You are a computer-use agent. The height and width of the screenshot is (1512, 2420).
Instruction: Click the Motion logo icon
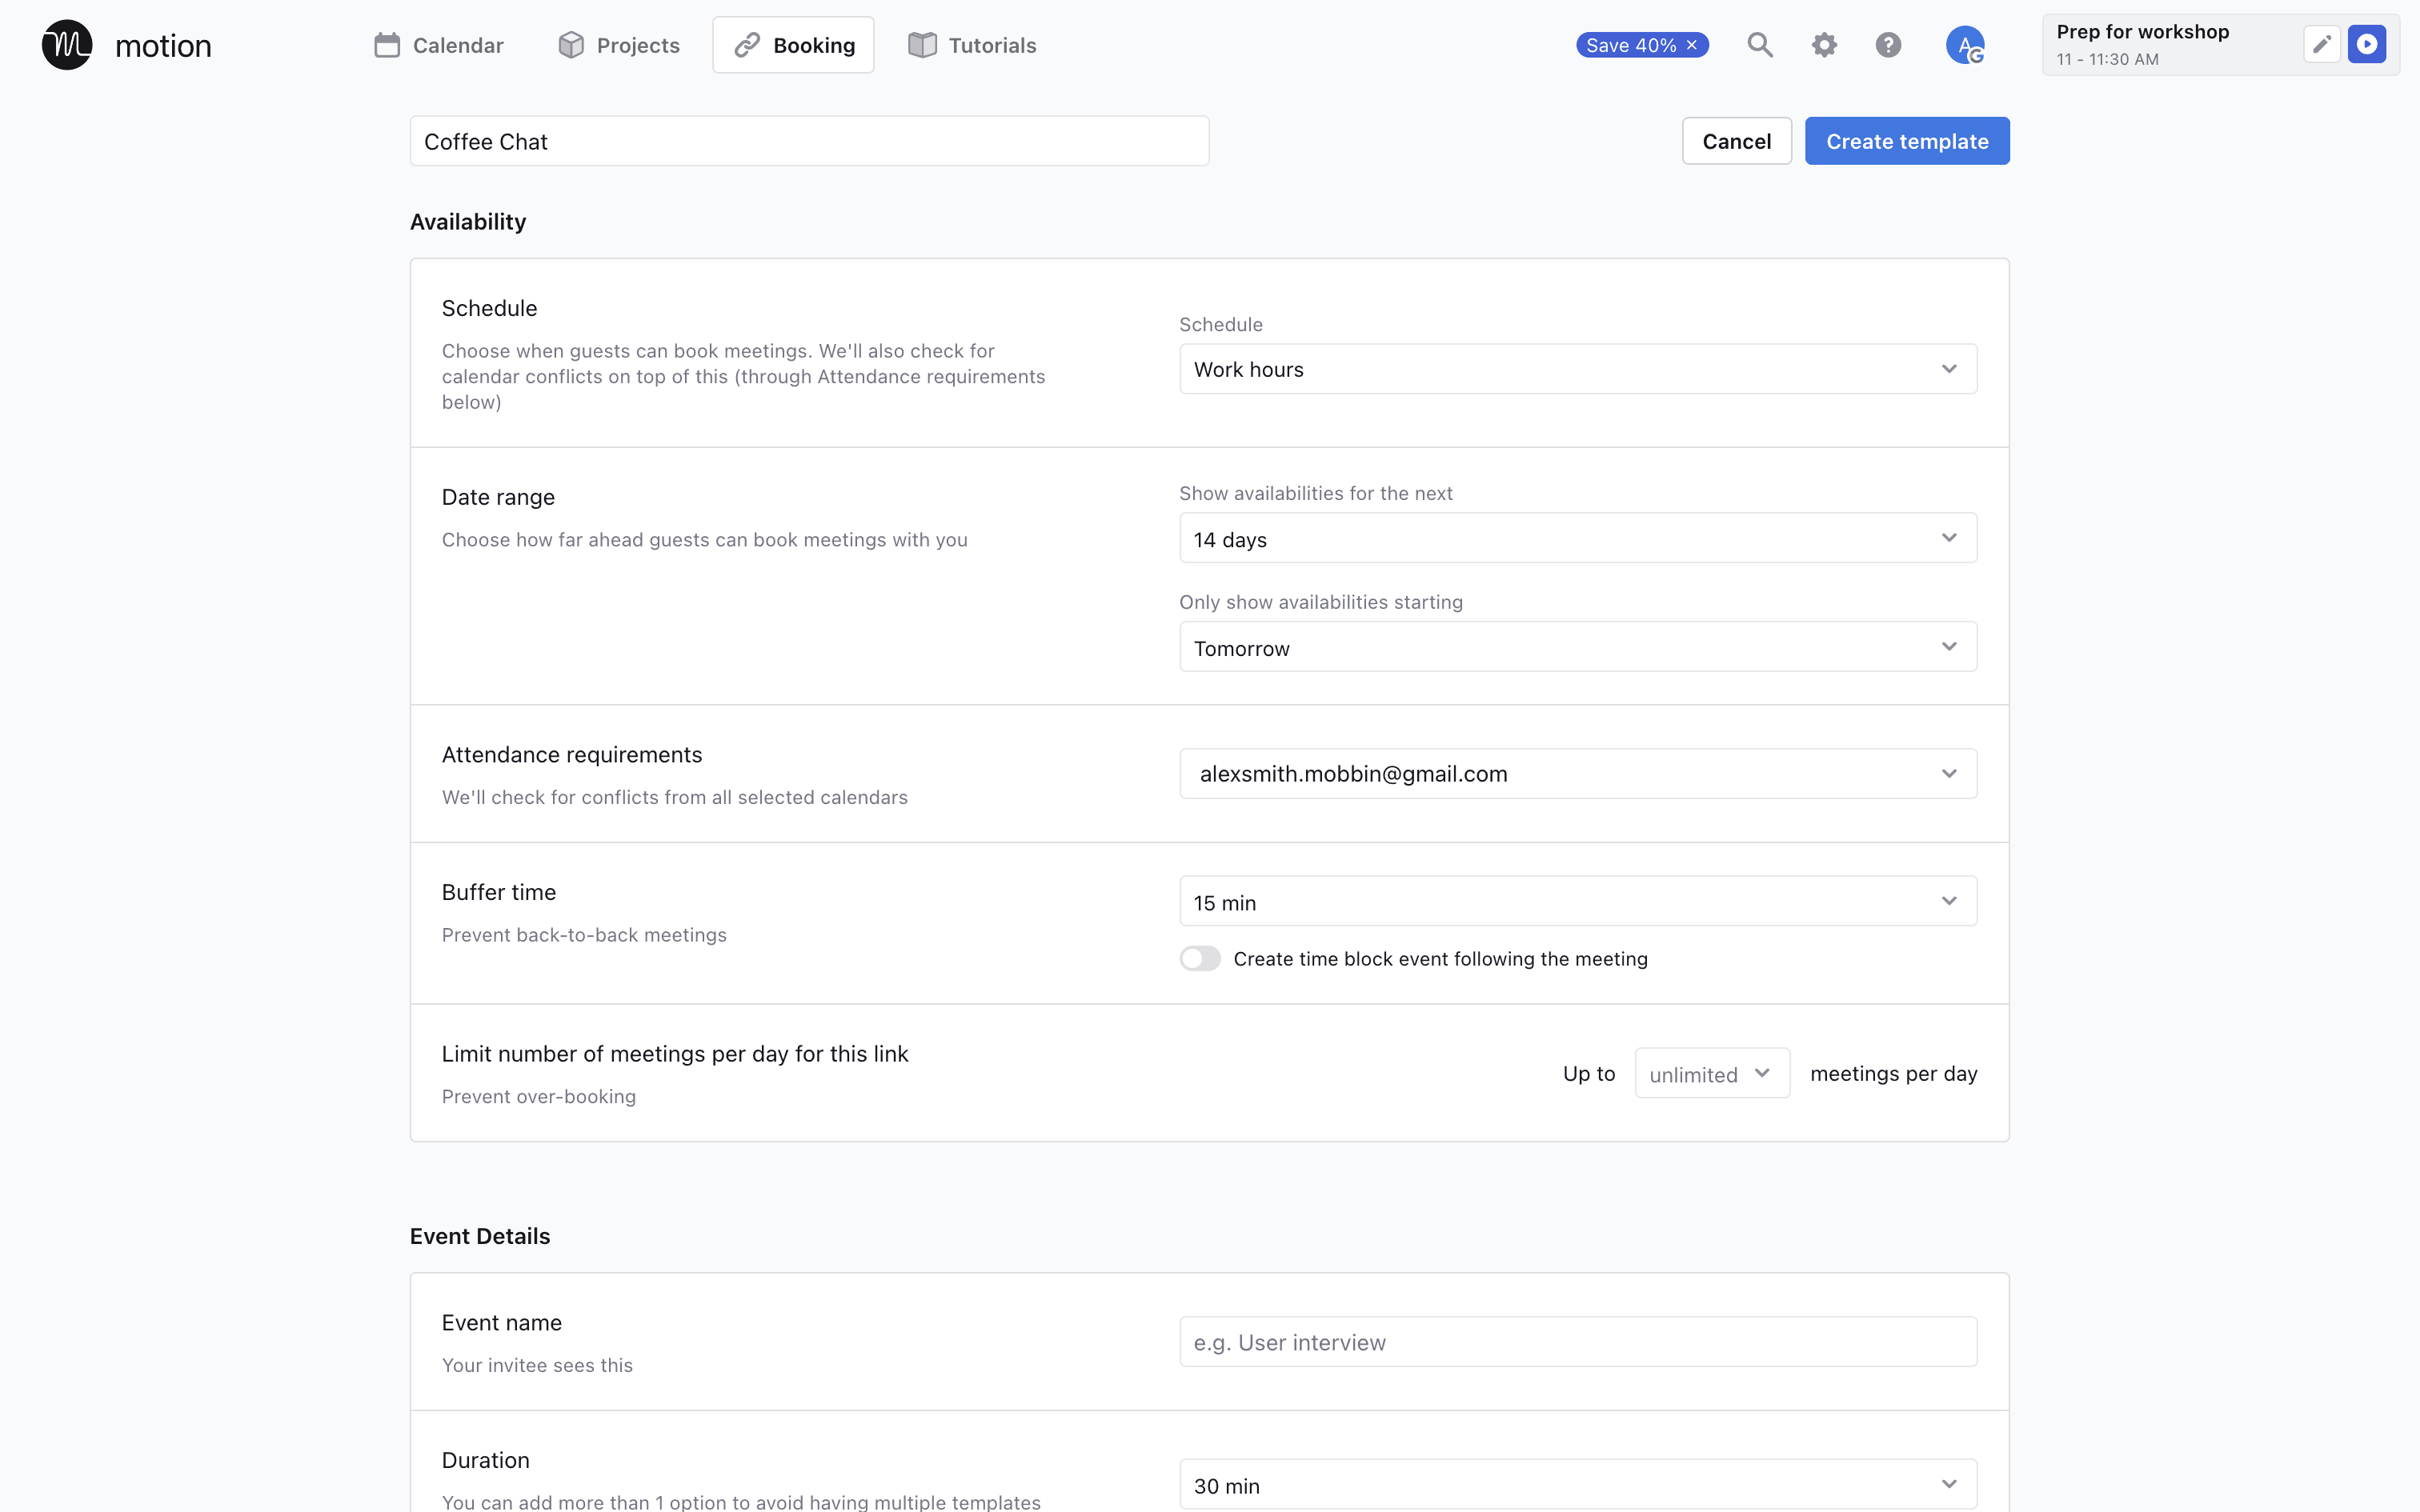coord(67,45)
